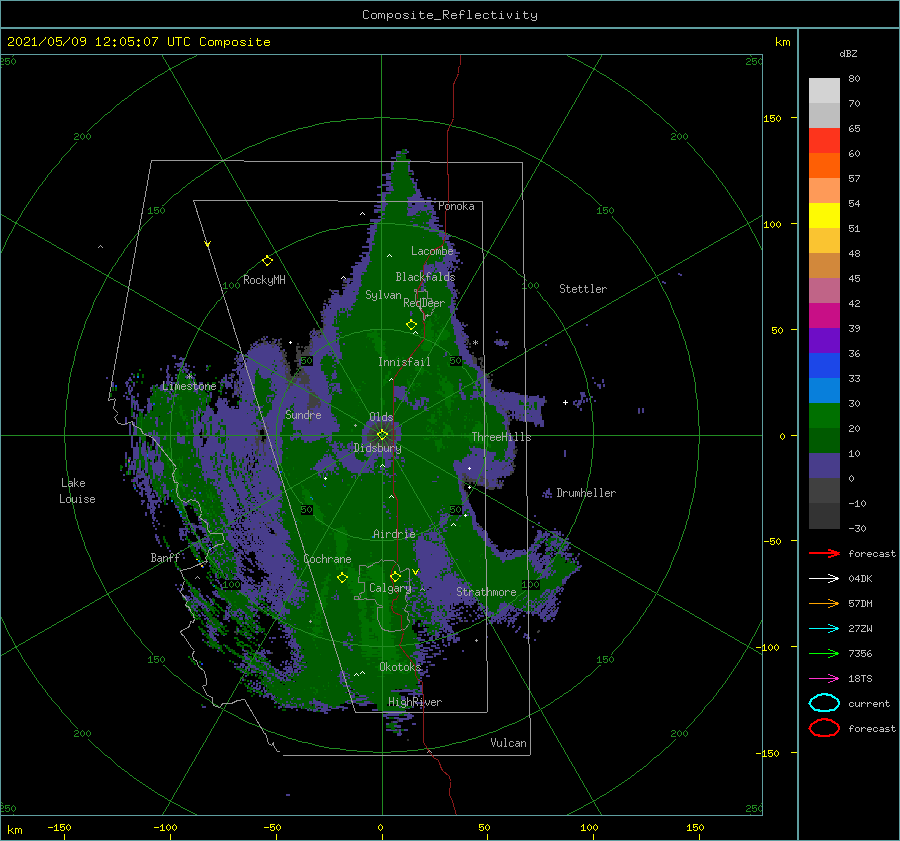Click the -150 tick on the bottom axis
The image size is (900, 841).
point(59,827)
